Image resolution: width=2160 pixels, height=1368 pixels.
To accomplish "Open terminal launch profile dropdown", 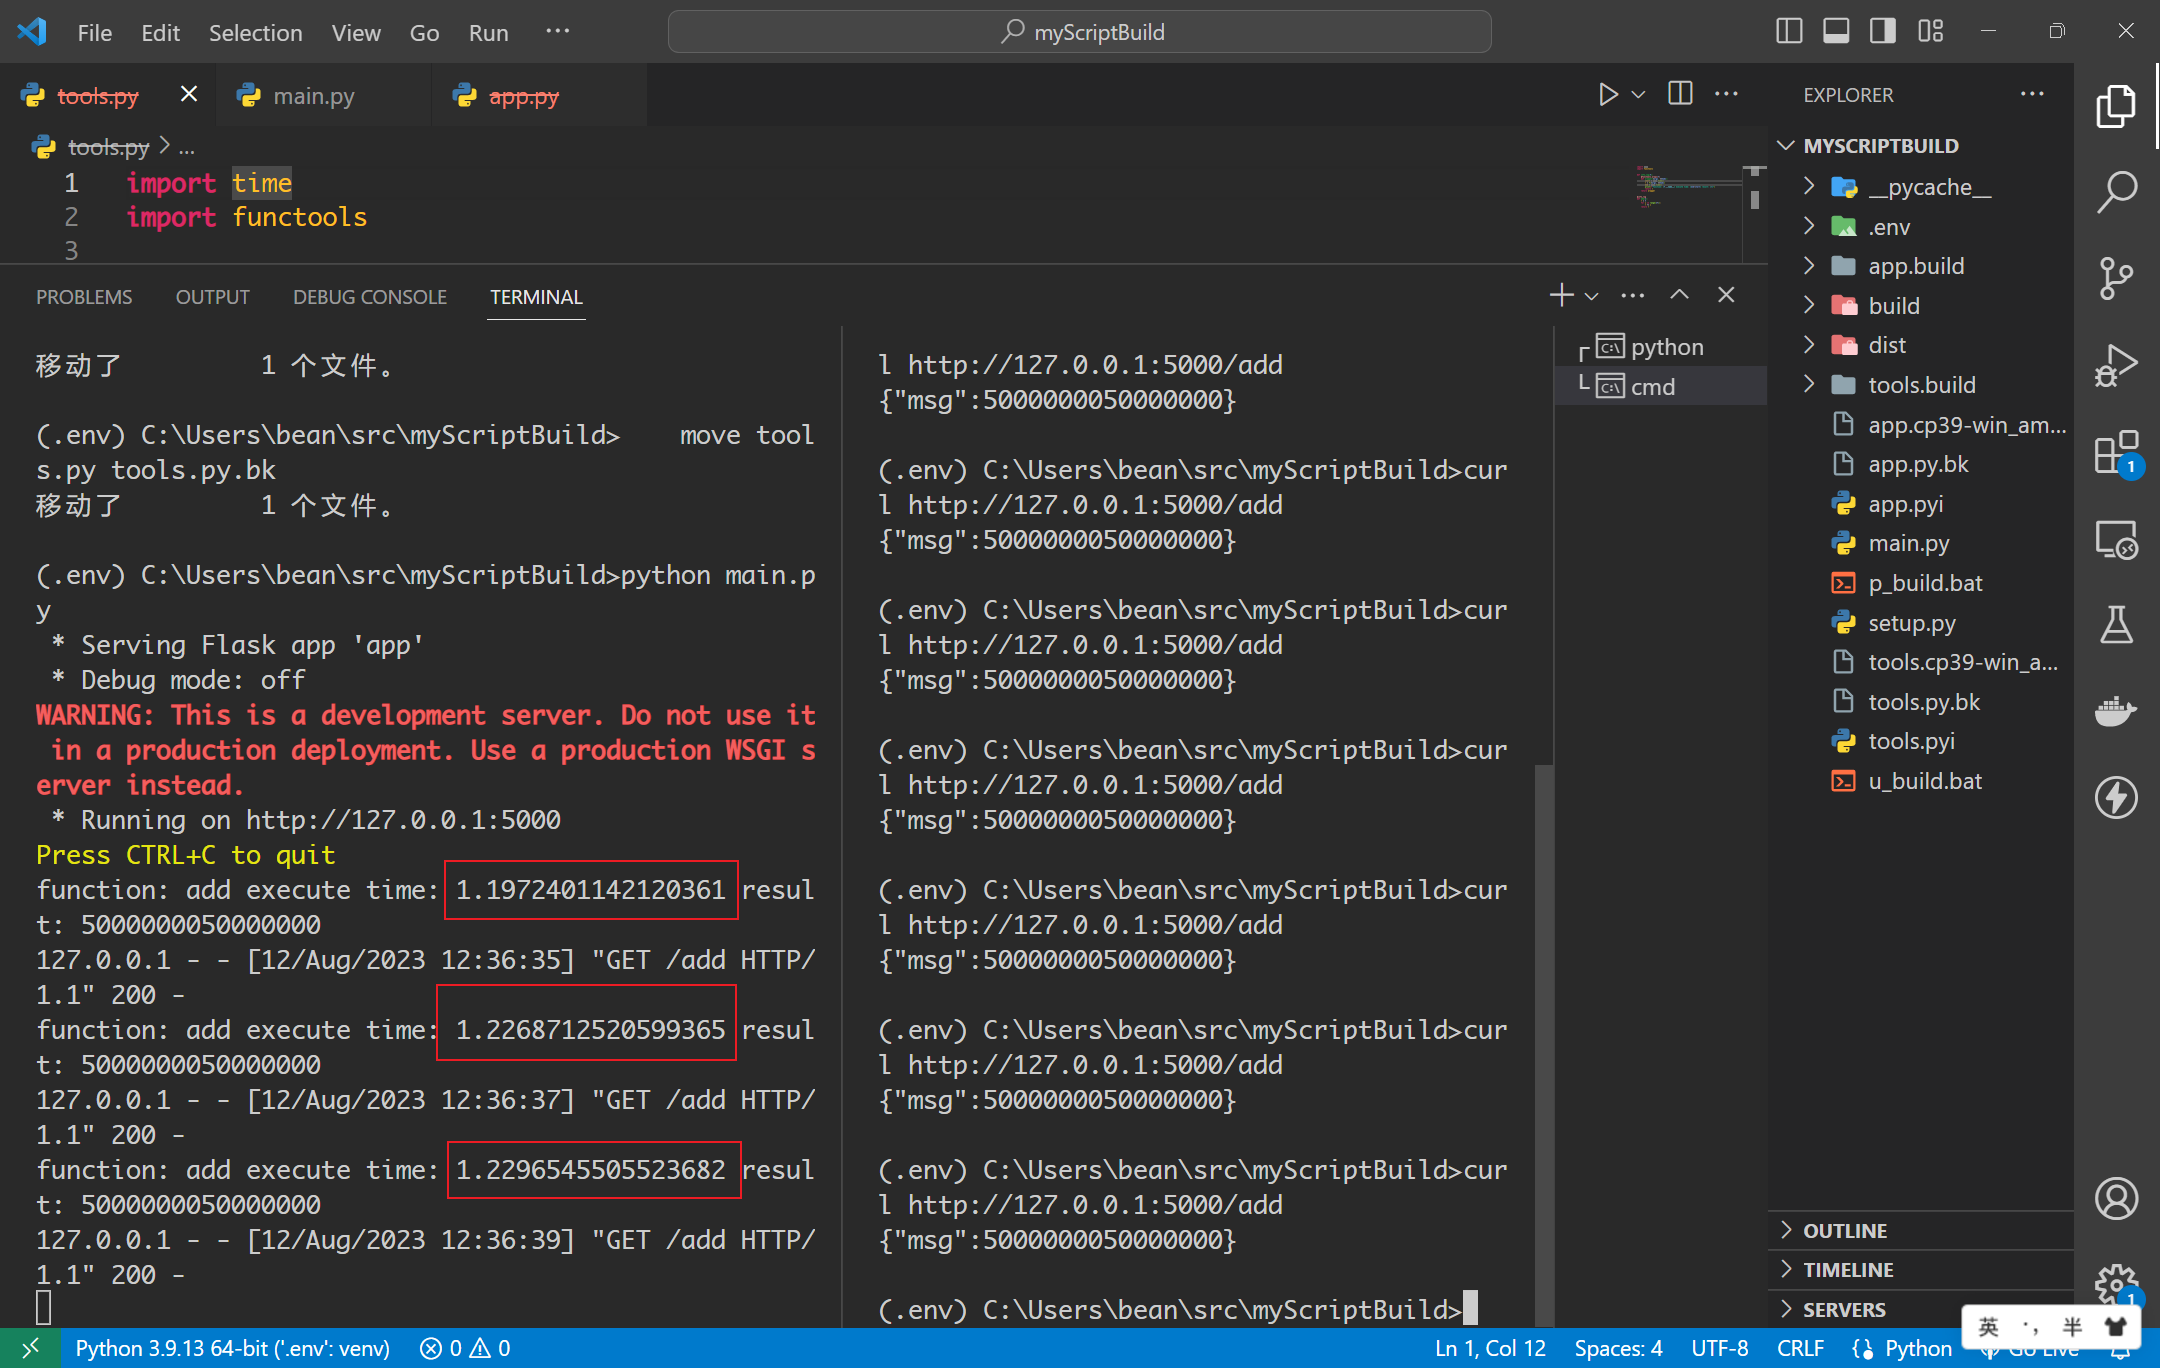I will pos(1591,296).
